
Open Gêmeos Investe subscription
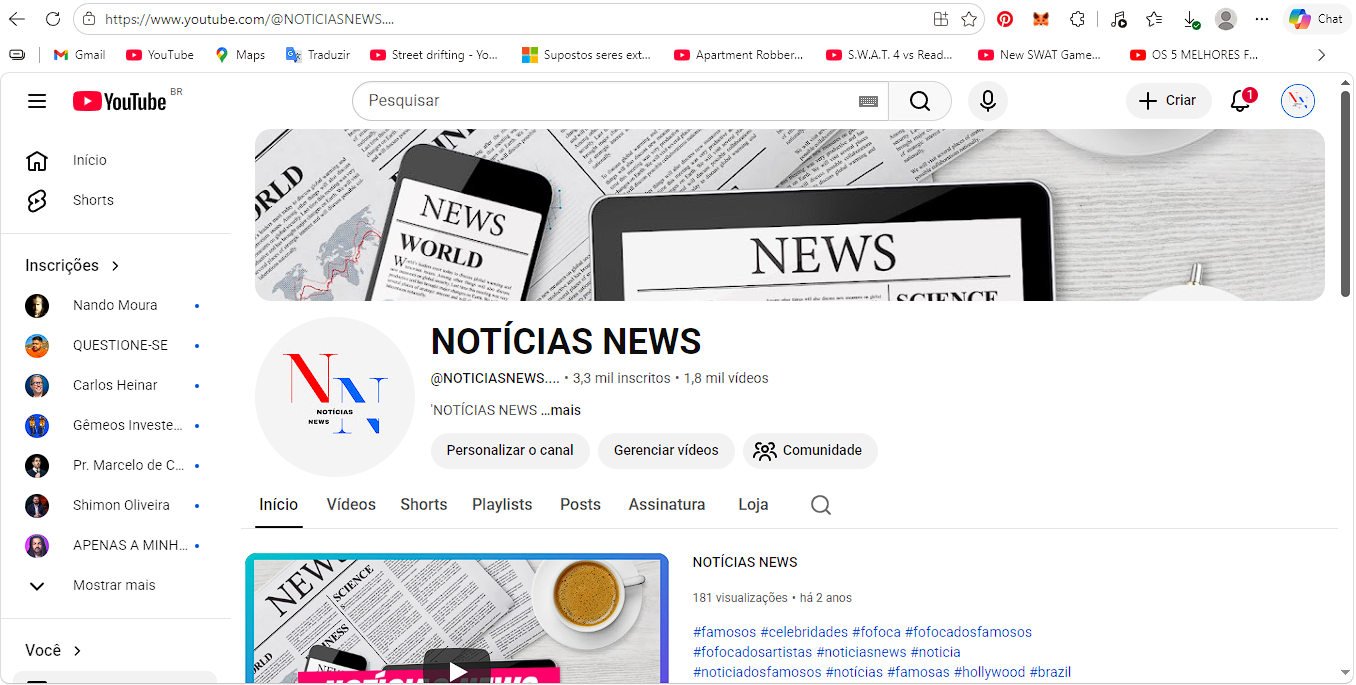tap(116, 425)
